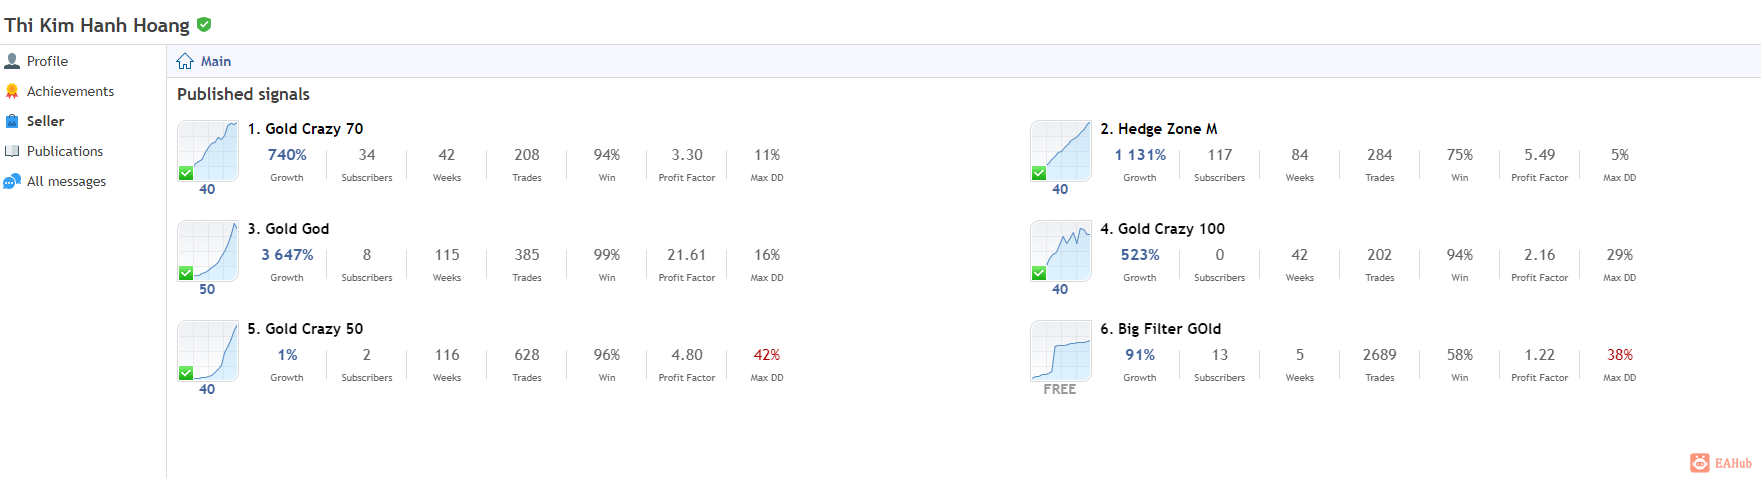Open the Big Filter GOld chart thumbnail

click(x=1061, y=351)
